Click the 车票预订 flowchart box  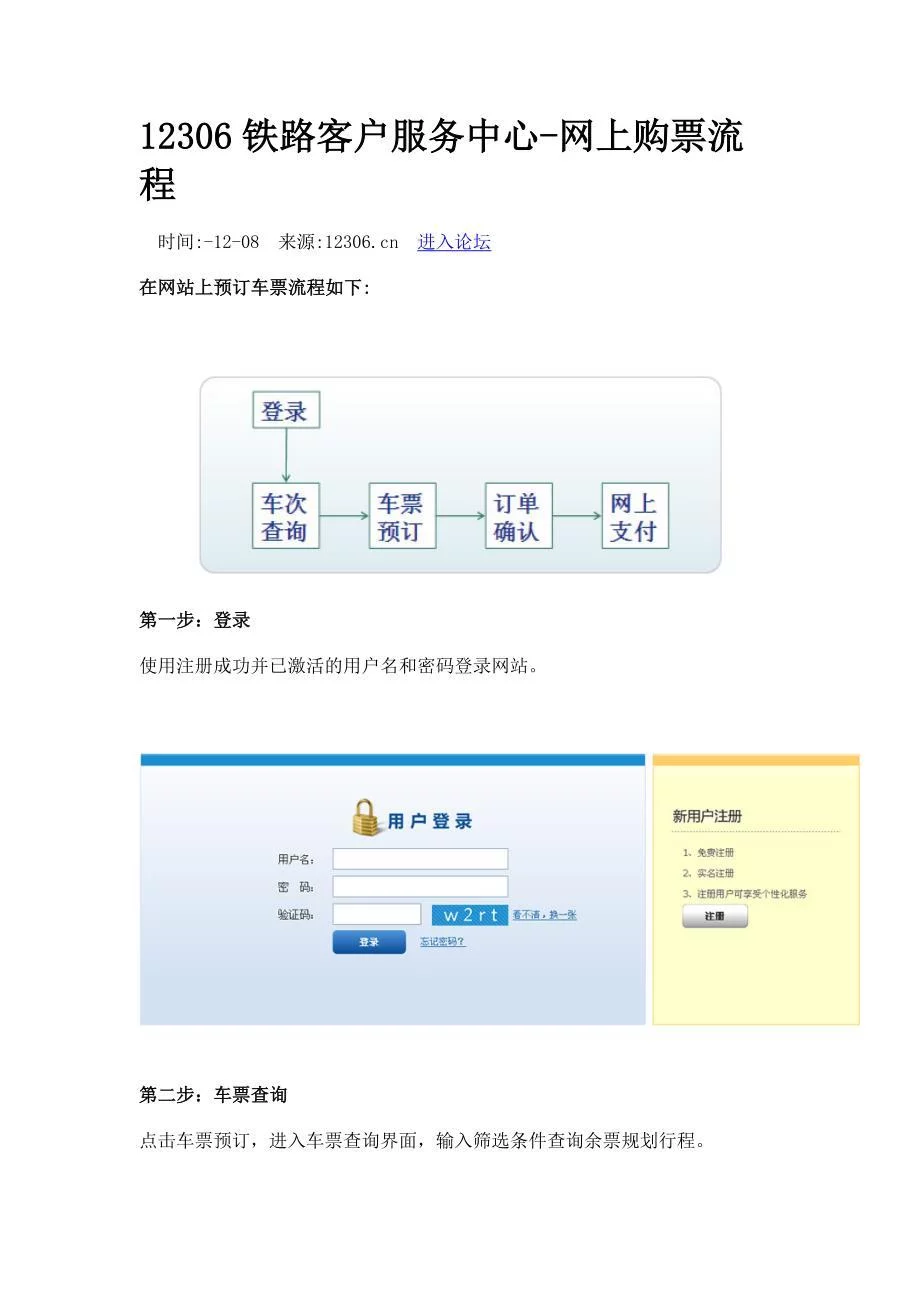pos(402,516)
